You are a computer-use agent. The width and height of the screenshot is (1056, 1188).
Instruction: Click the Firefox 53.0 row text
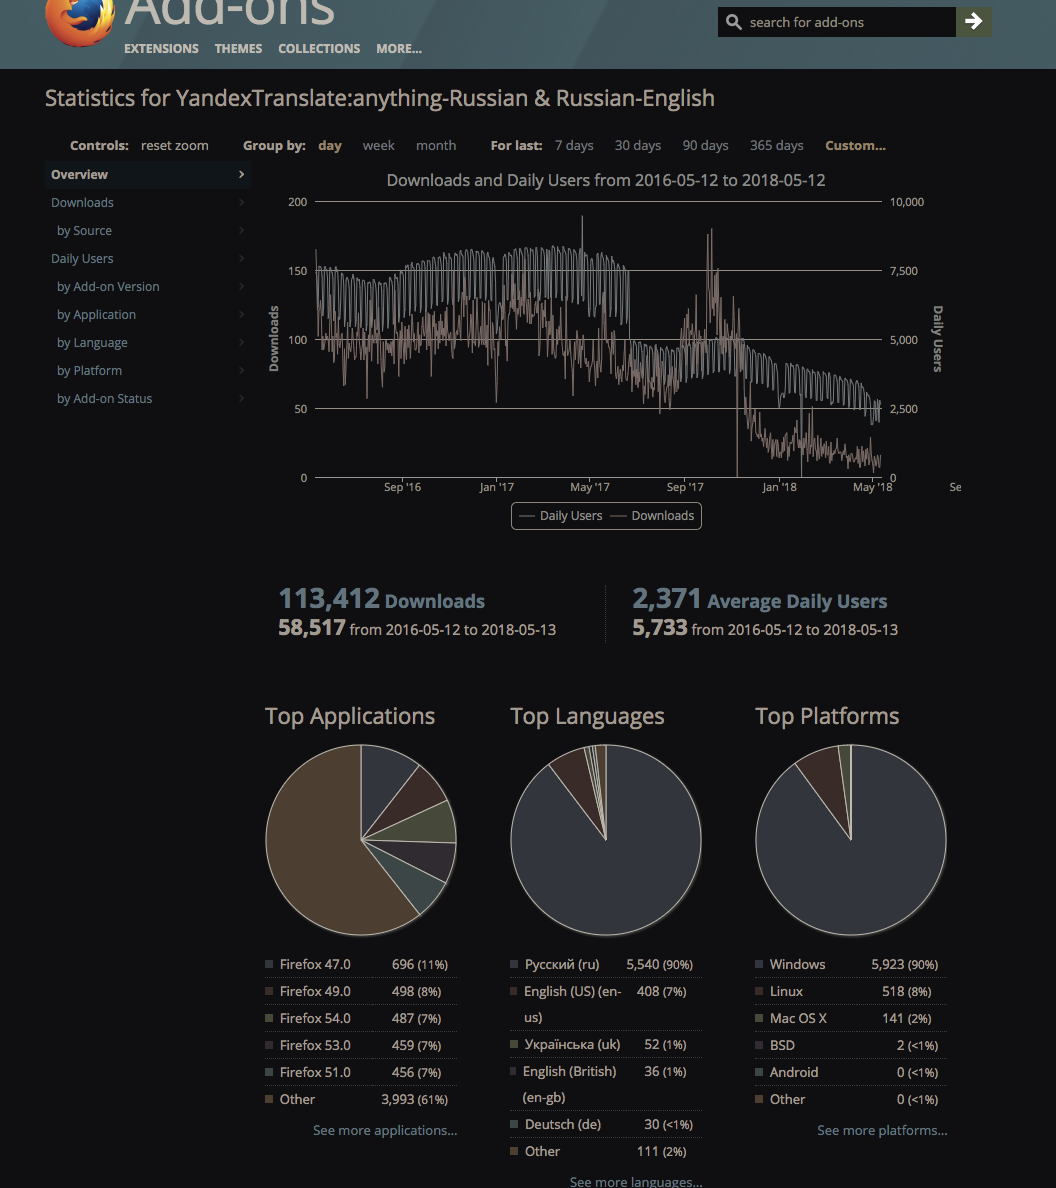click(315, 1045)
